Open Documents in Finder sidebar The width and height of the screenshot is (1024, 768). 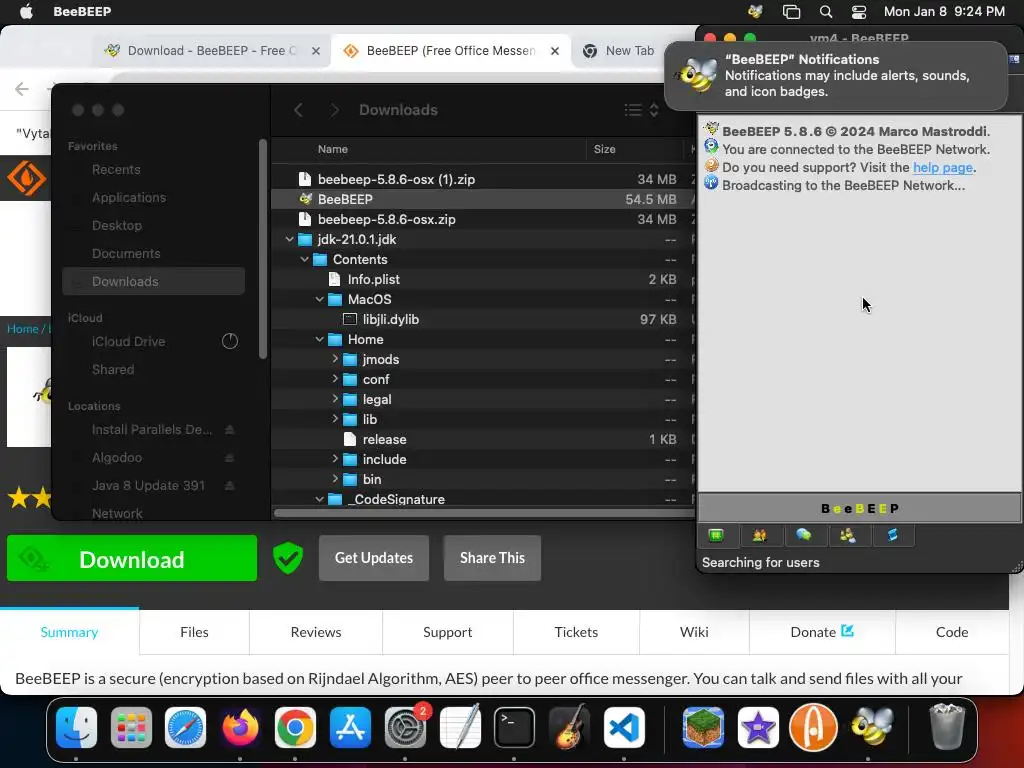coord(153,253)
